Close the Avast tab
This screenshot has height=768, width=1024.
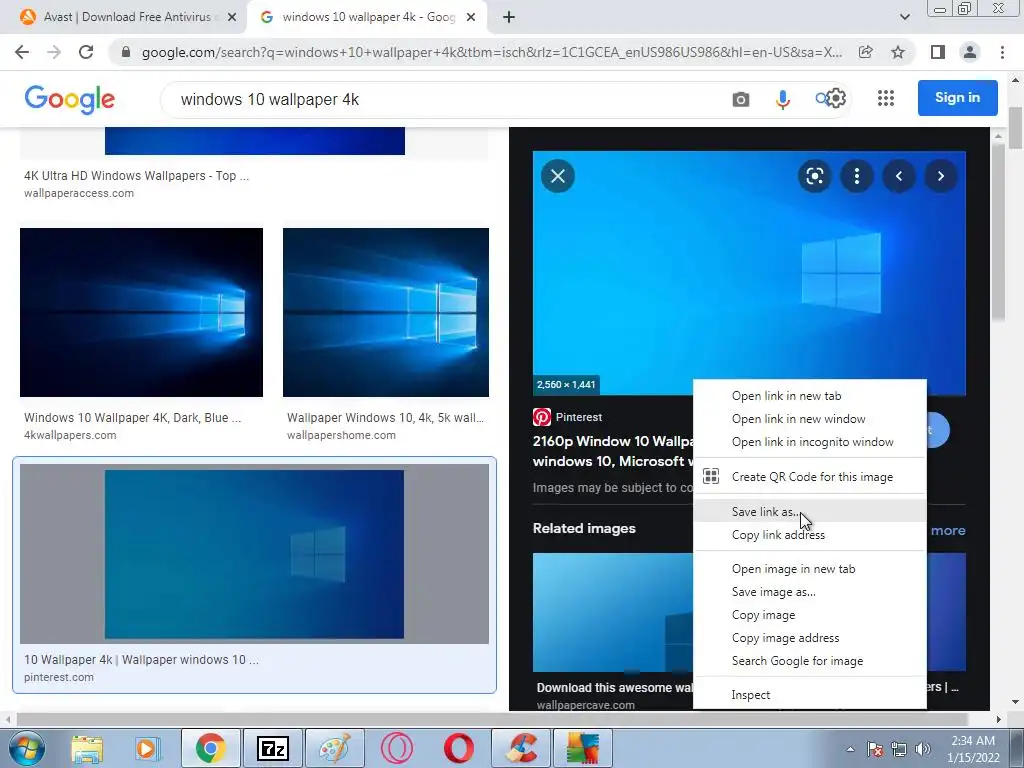point(232,18)
